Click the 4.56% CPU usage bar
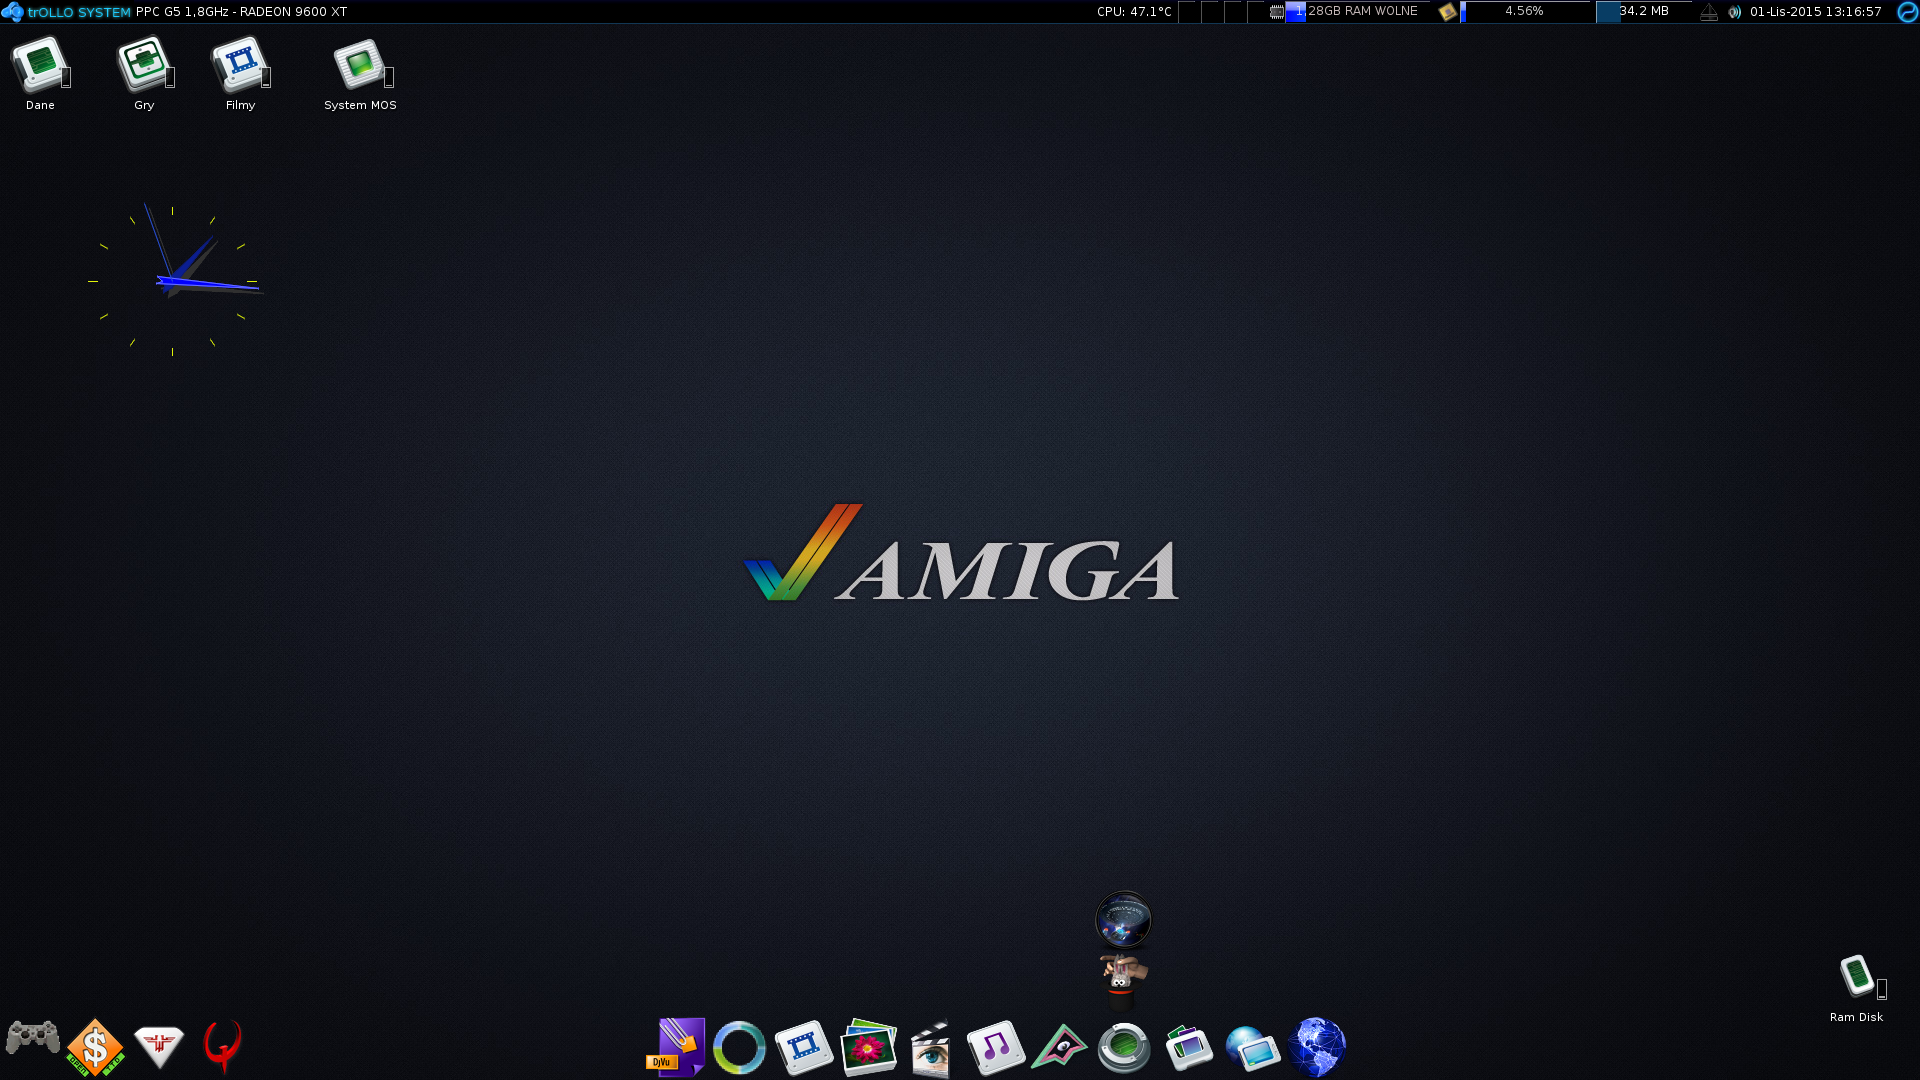The image size is (1920, 1080). click(x=1525, y=12)
